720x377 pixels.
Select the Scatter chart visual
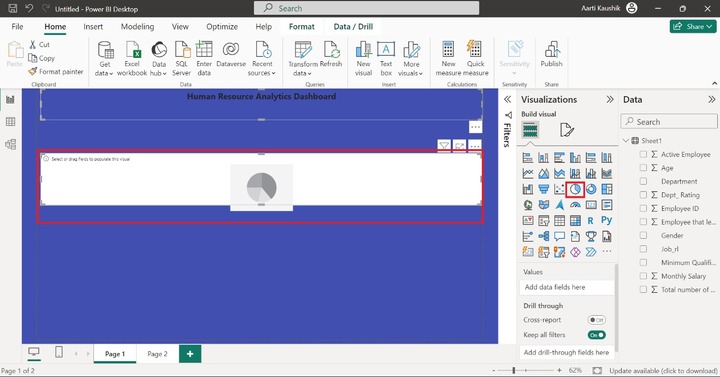559,189
